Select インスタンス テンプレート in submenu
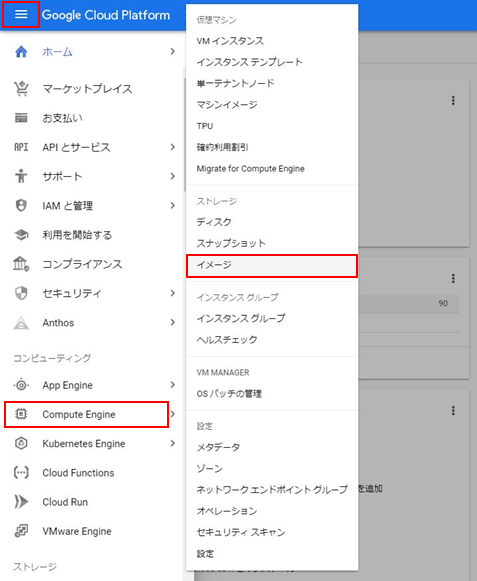Screen dimensions: 477x581 click(x=272, y=62)
